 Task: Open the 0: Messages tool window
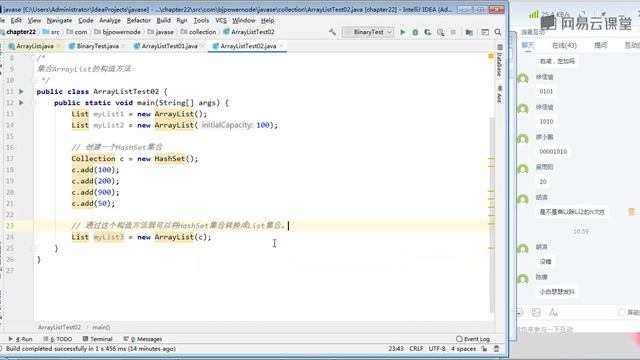143,339
